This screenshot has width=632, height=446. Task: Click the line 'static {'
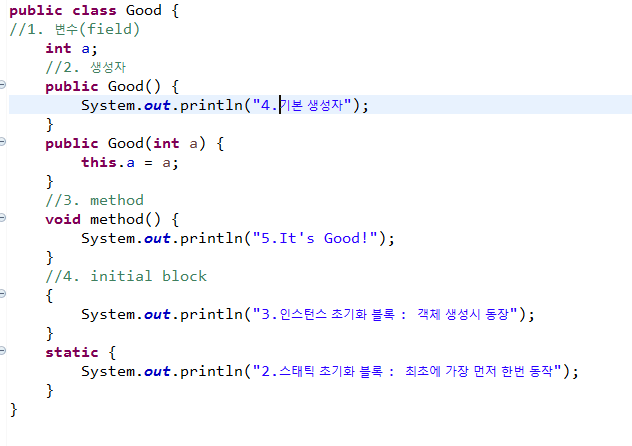point(81,353)
